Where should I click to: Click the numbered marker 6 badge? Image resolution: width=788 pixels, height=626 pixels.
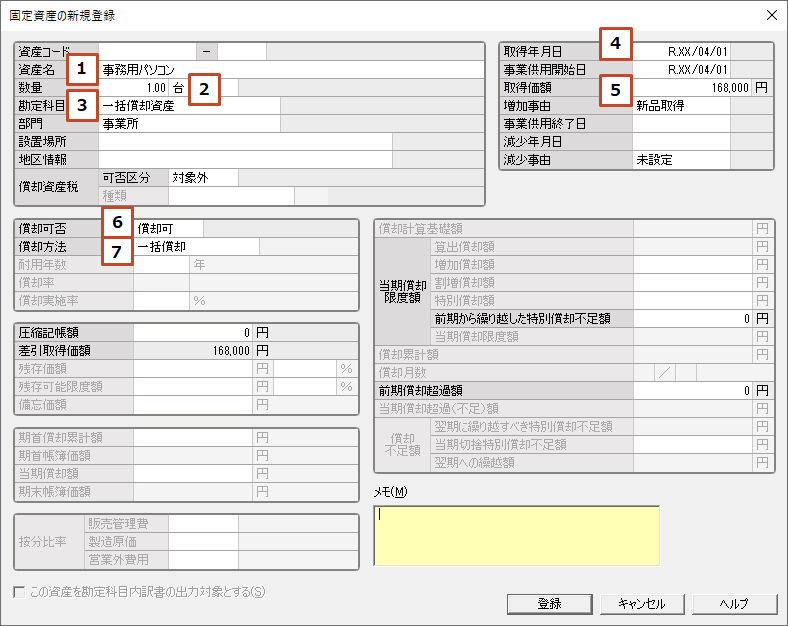117,222
